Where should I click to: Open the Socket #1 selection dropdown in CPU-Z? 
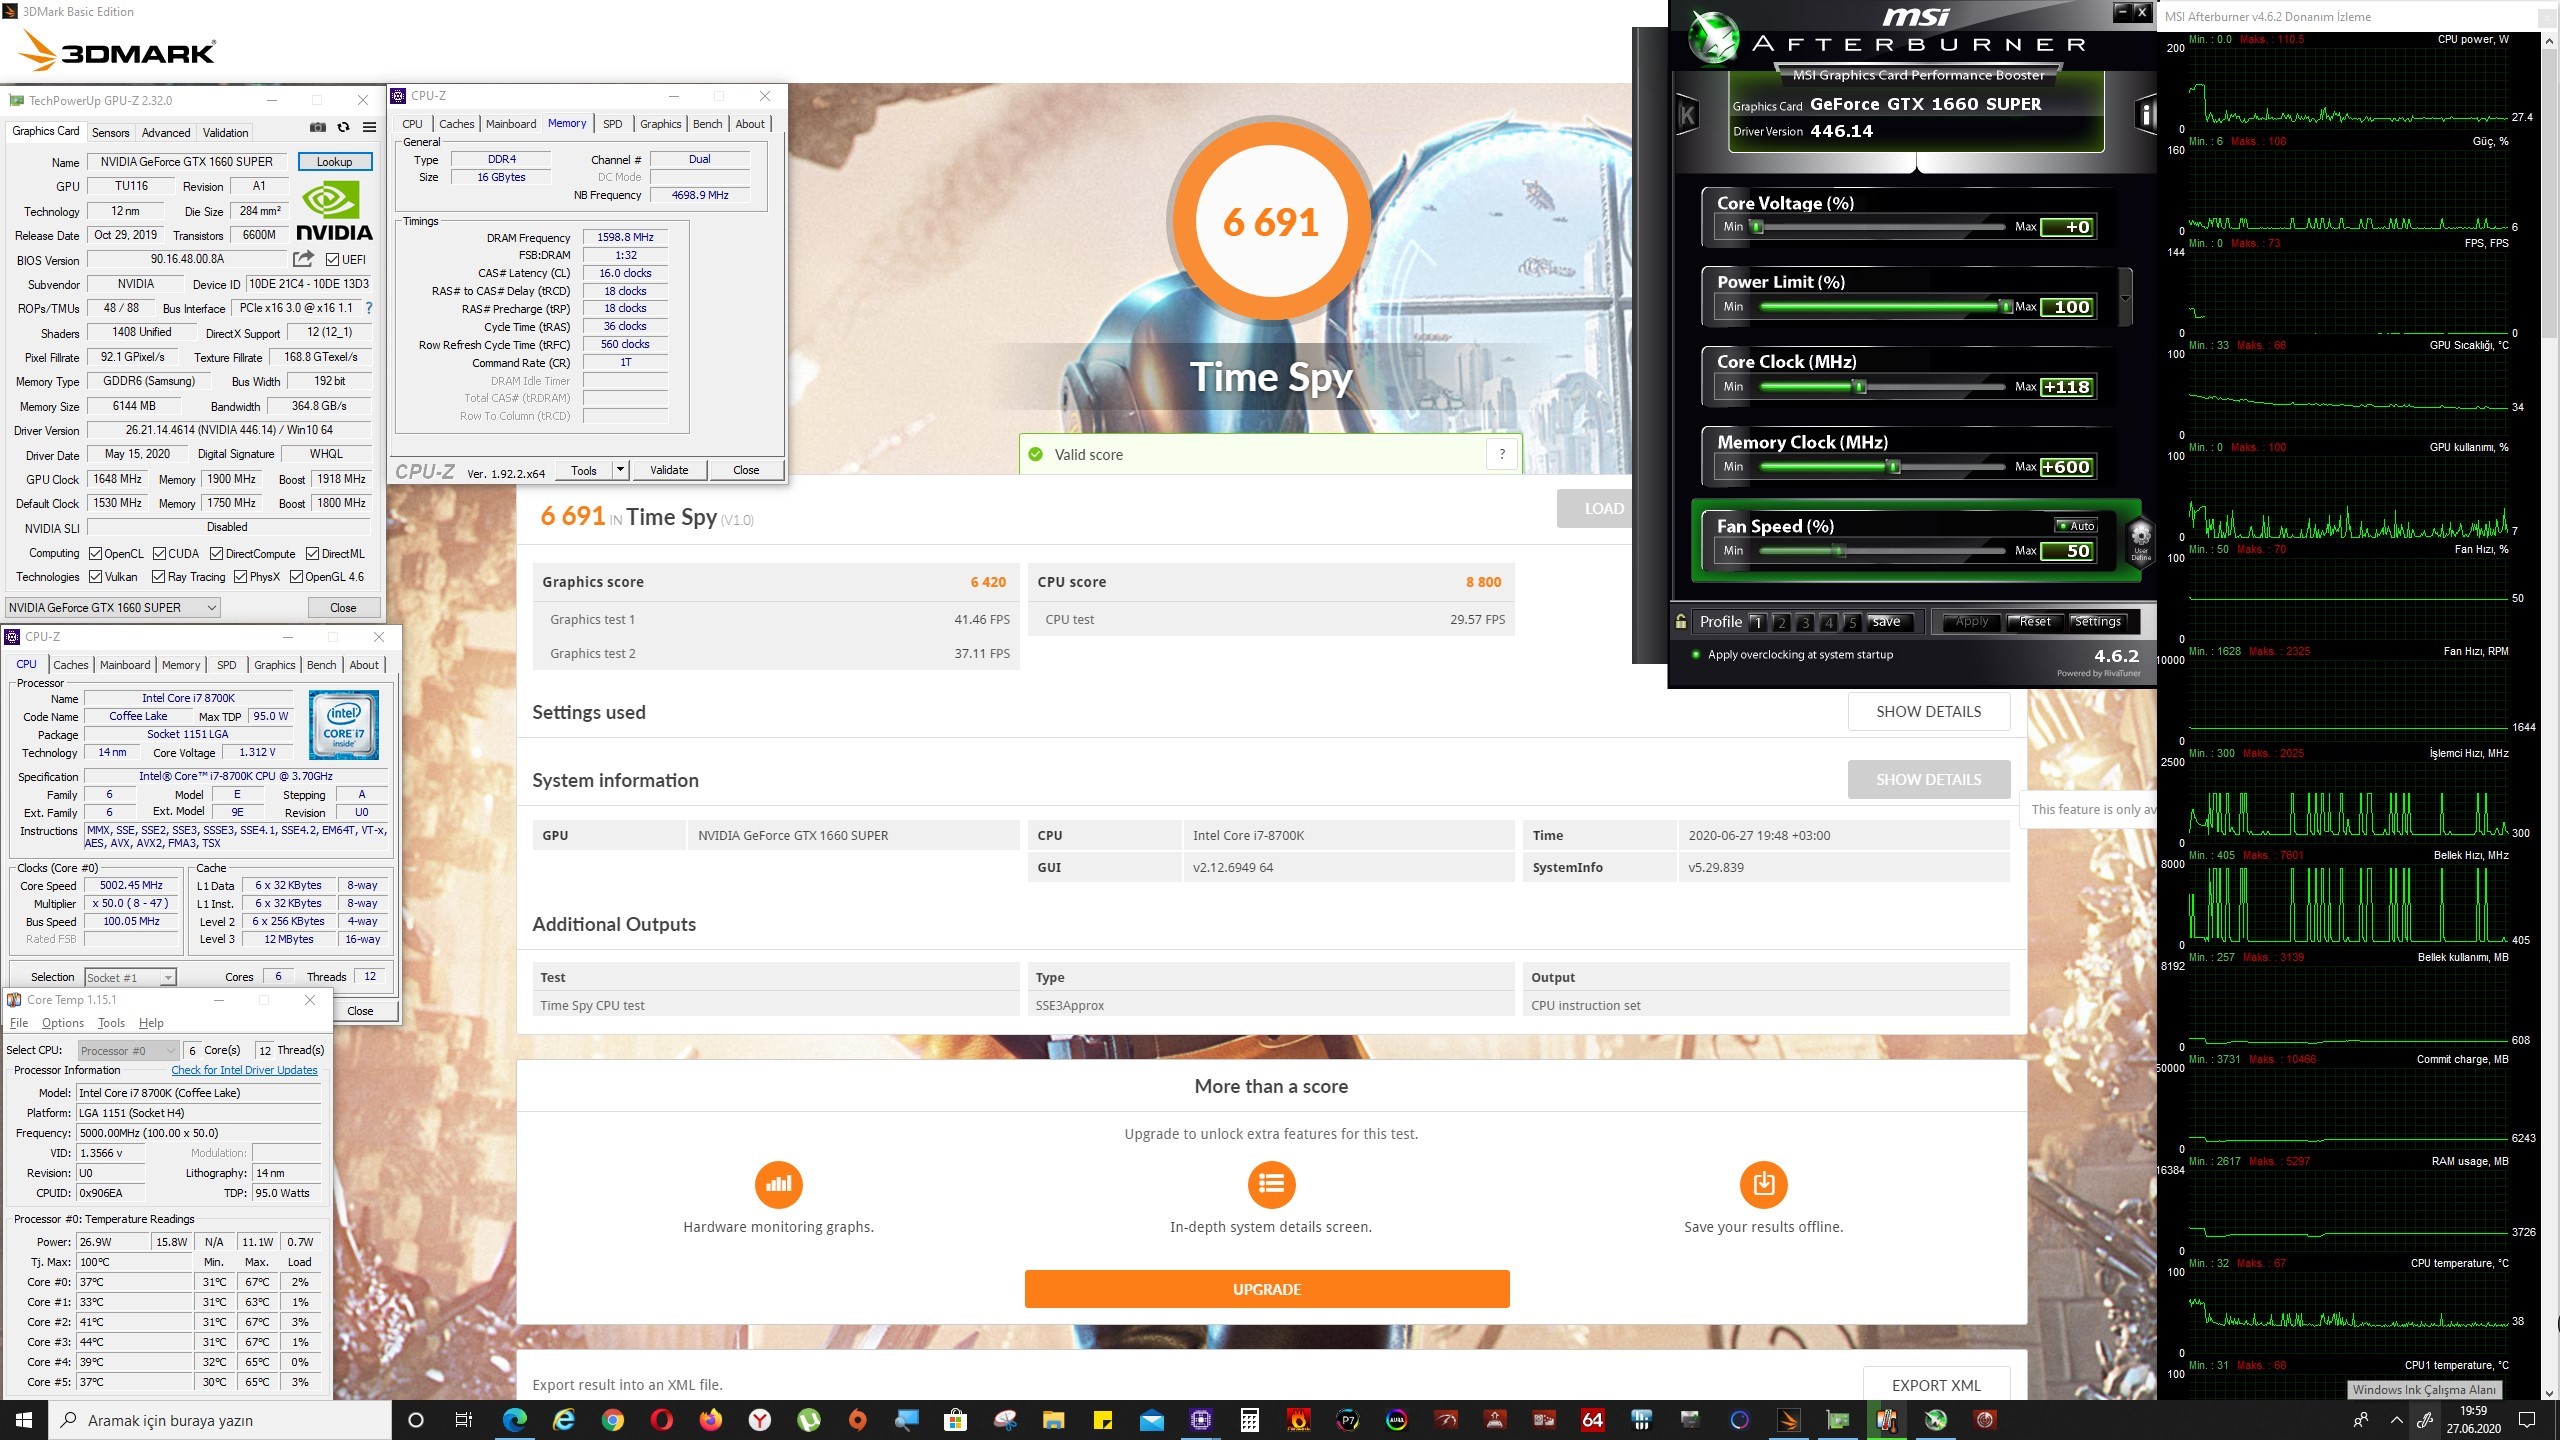(x=130, y=977)
